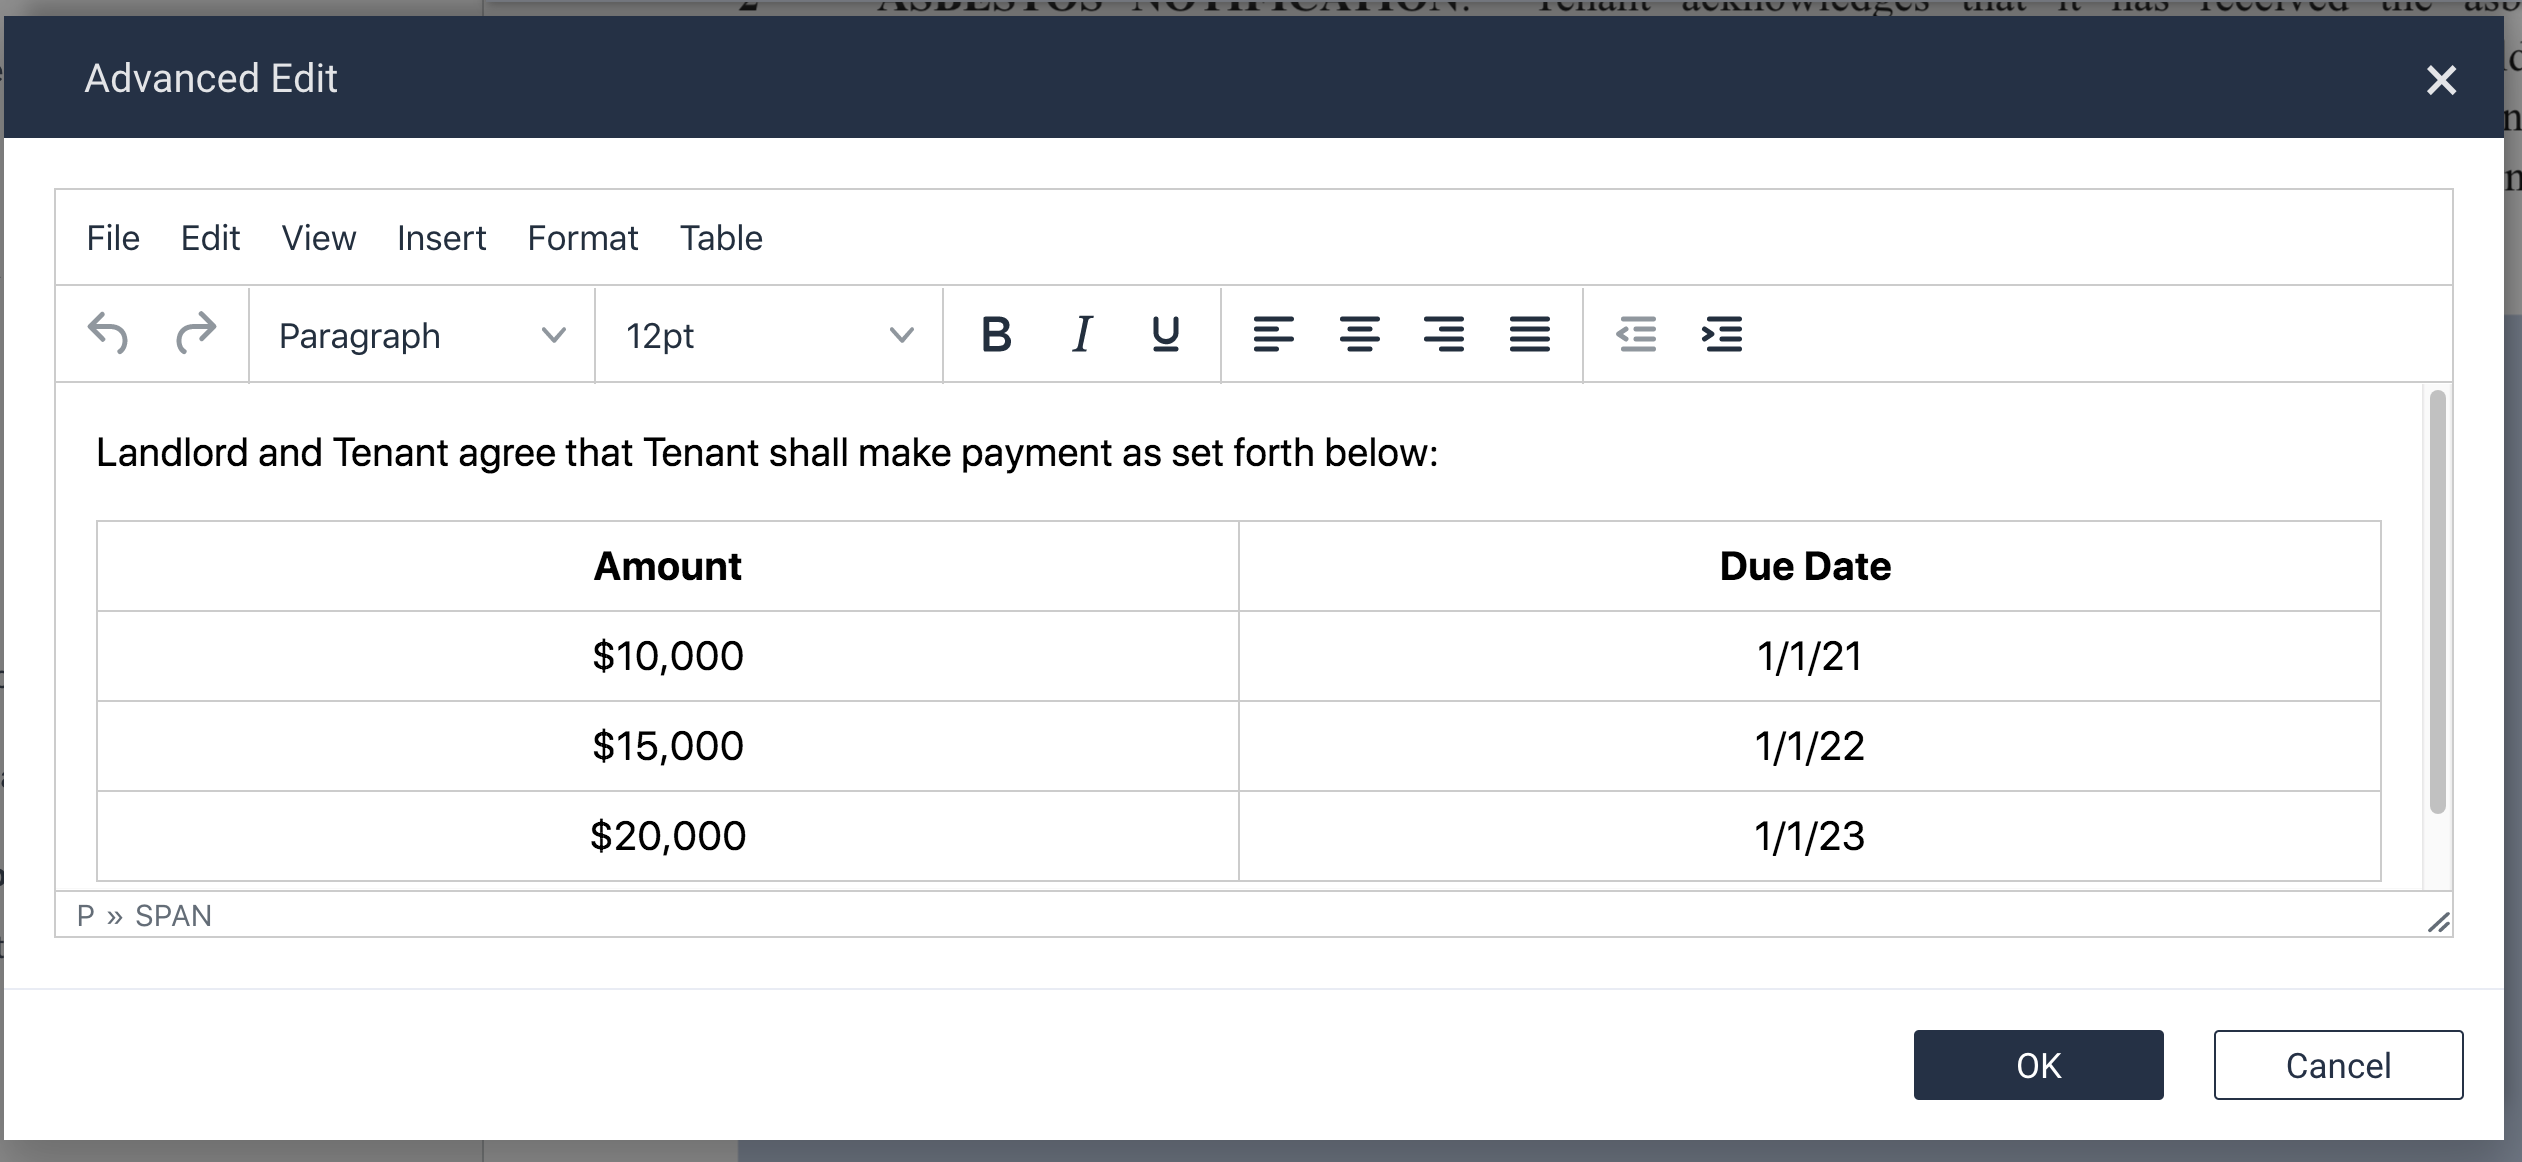This screenshot has height=1162, width=2522.
Task: Align text left
Action: point(1273,334)
